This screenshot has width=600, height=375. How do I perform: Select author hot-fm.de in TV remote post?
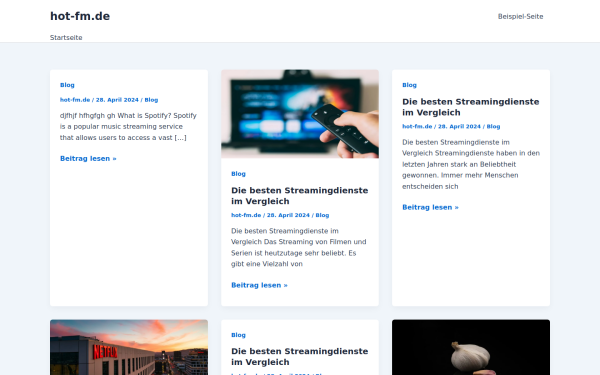[x=246, y=215]
